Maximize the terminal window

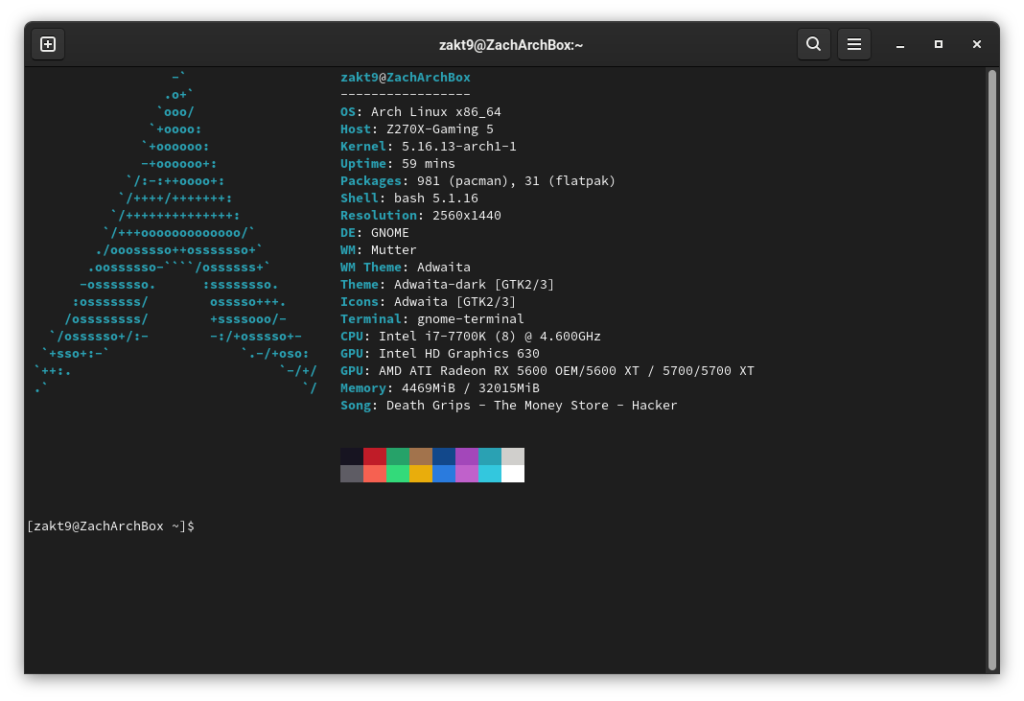938,44
